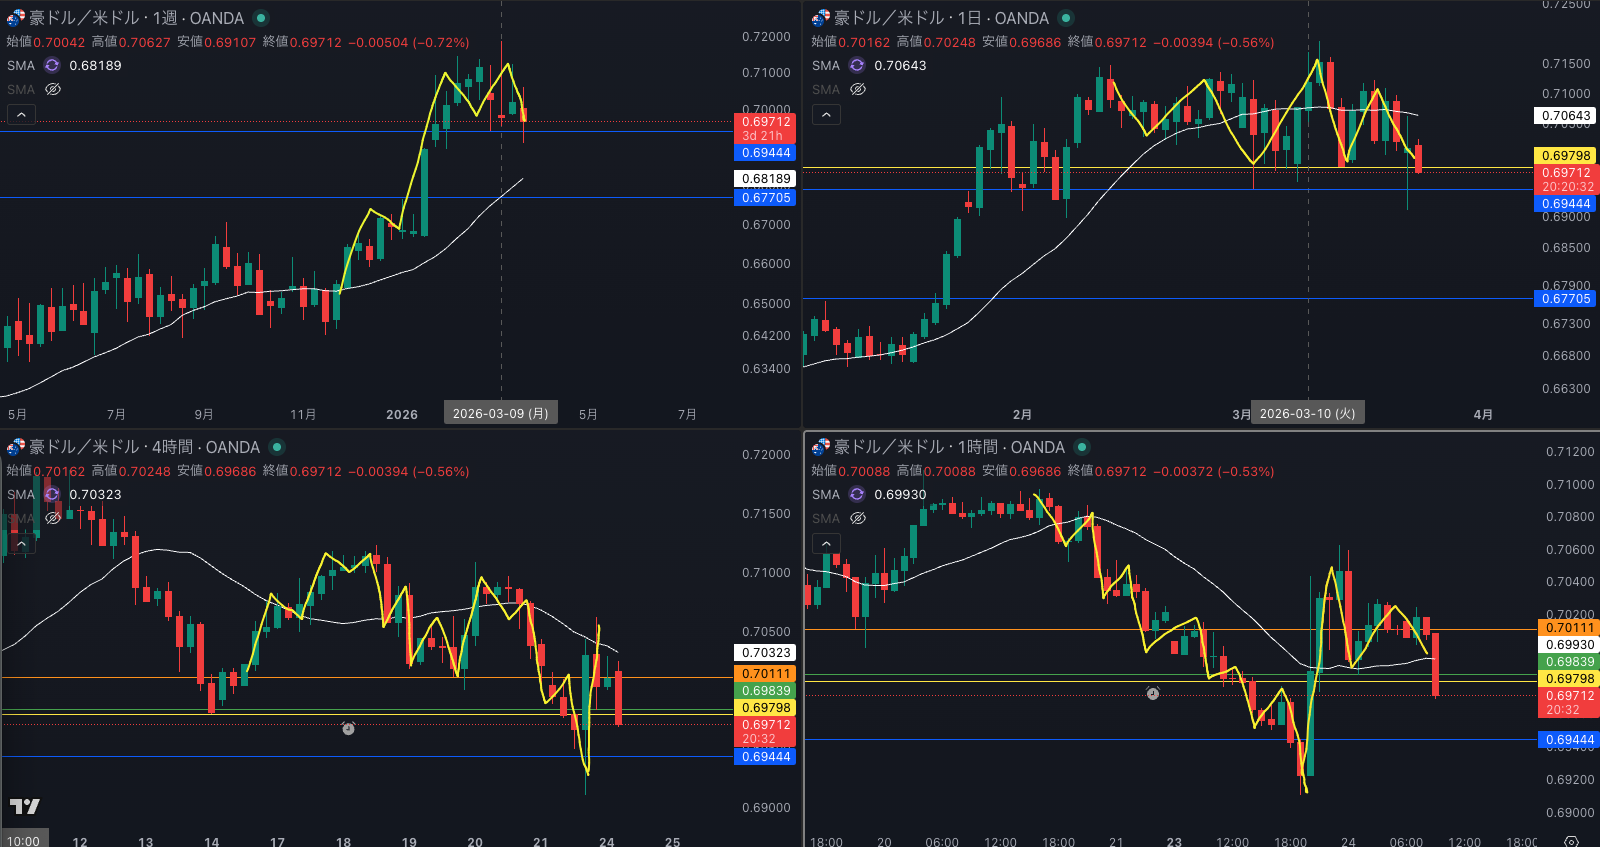
Task: Select the 豪ドル/米ドル 1日 chart title
Action: click(941, 18)
